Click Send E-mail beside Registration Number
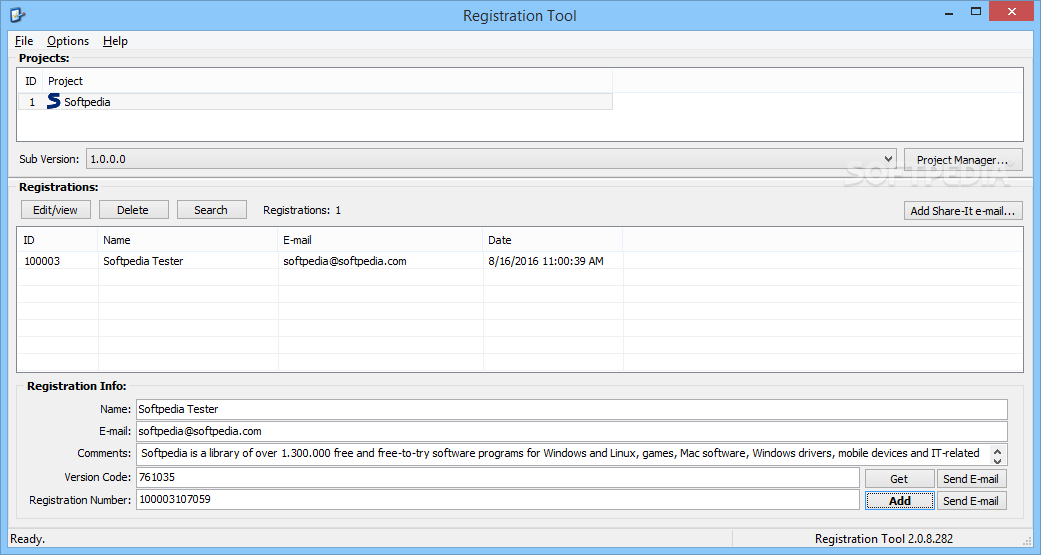 click(x=971, y=501)
